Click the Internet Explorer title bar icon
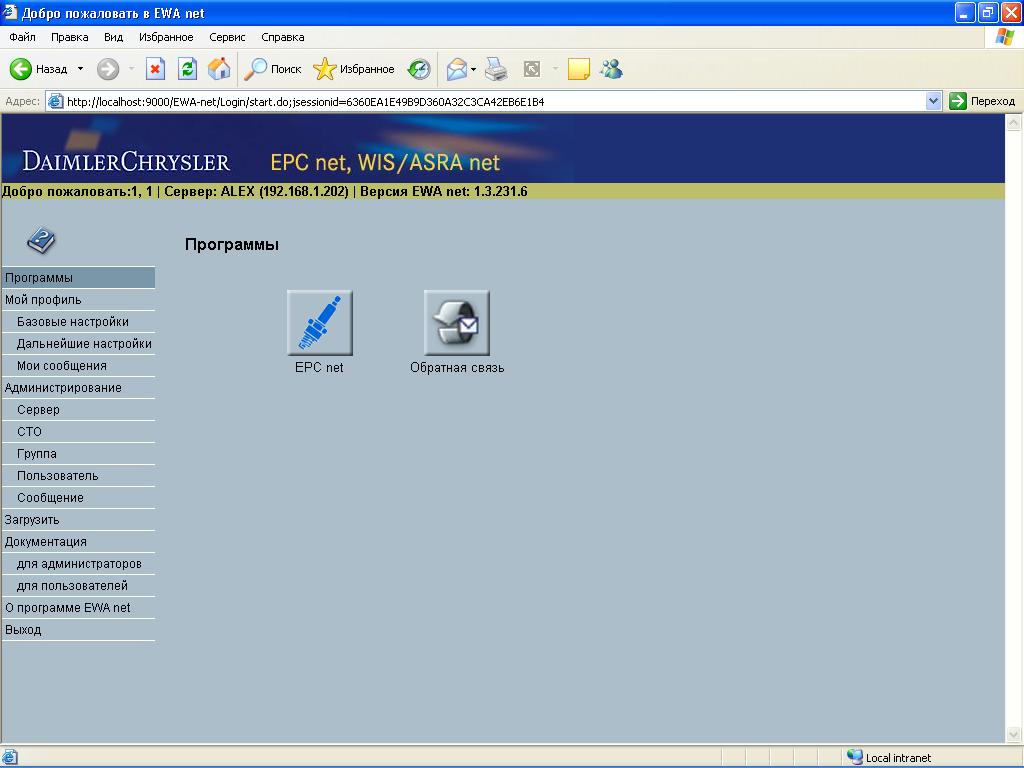This screenshot has height=768, width=1024. click(x=10, y=12)
